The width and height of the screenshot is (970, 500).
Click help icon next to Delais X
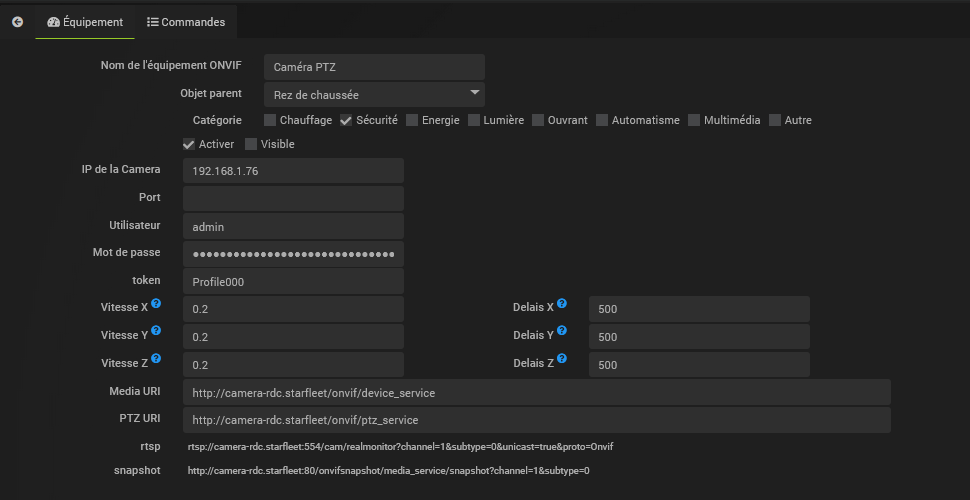562,304
